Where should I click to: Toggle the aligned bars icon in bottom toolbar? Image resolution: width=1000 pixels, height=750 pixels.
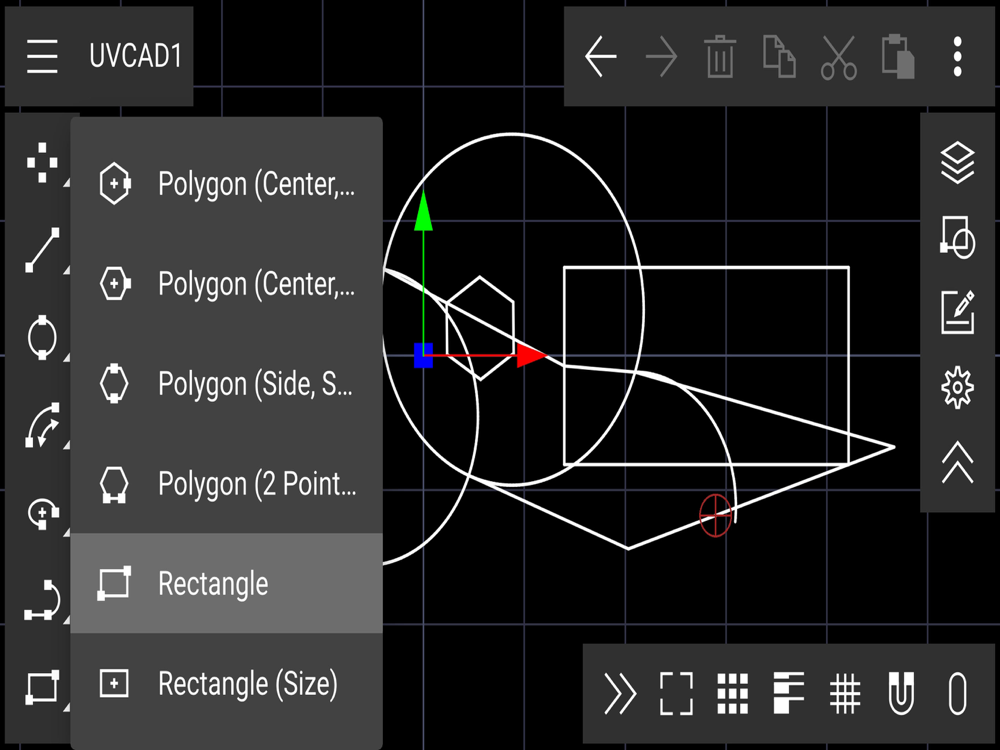(788, 693)
